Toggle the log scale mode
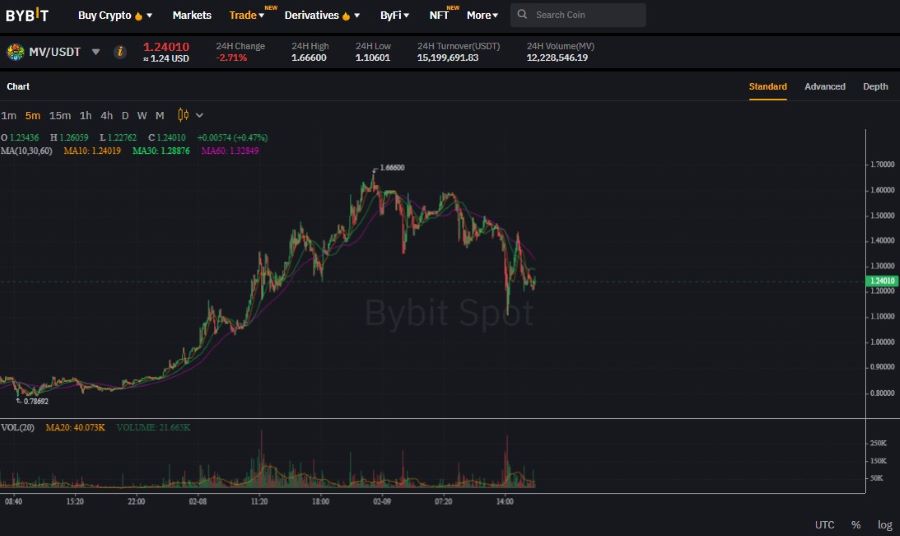The width and height of the screenshot is (900, 536). [x=884, y=525]
